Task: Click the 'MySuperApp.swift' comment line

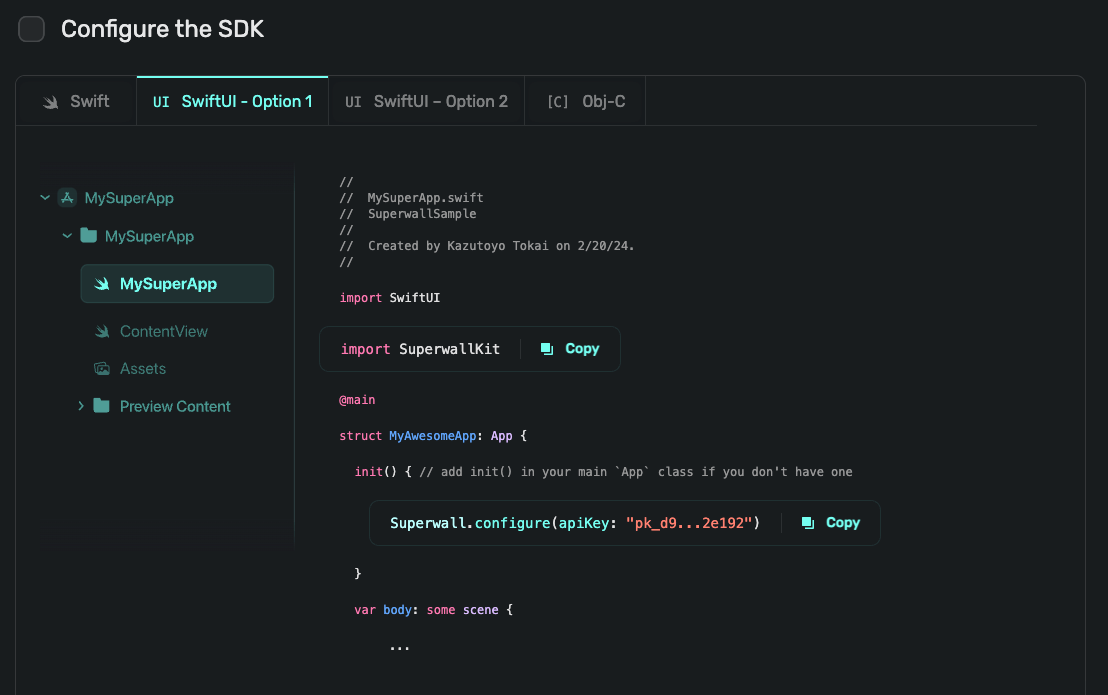Action: pyautogui.click(x=411, y=198)
